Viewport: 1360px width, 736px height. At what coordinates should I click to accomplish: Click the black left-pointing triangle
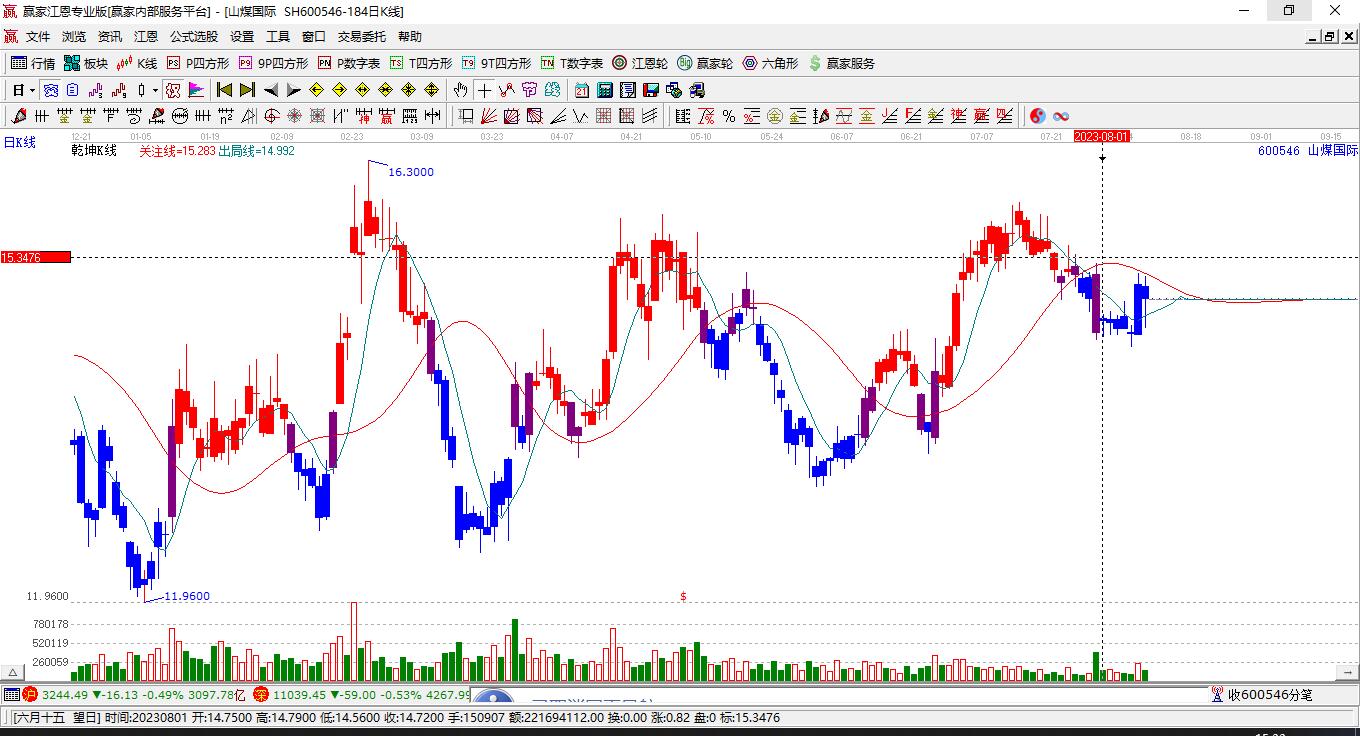click(270, 90)
